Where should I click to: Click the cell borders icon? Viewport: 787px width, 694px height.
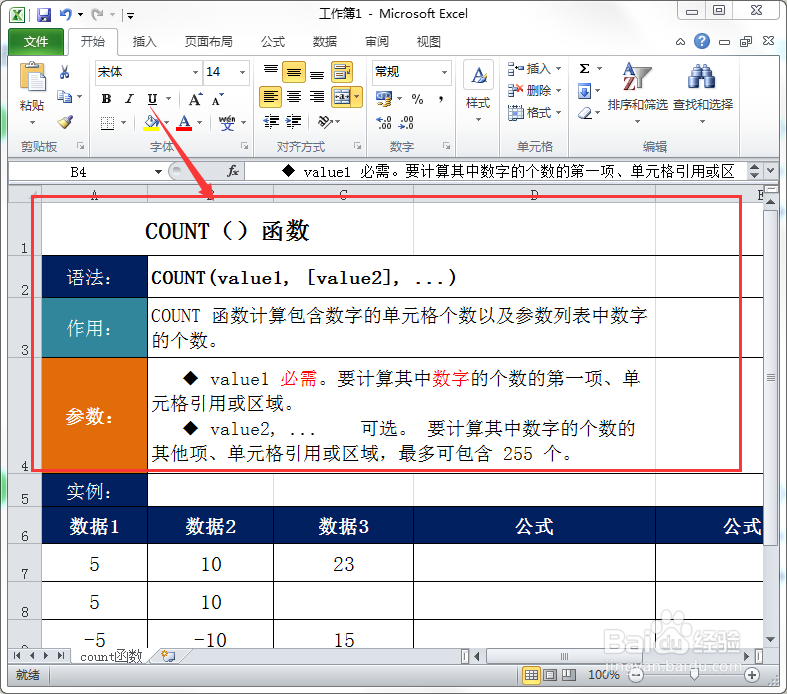107,122
